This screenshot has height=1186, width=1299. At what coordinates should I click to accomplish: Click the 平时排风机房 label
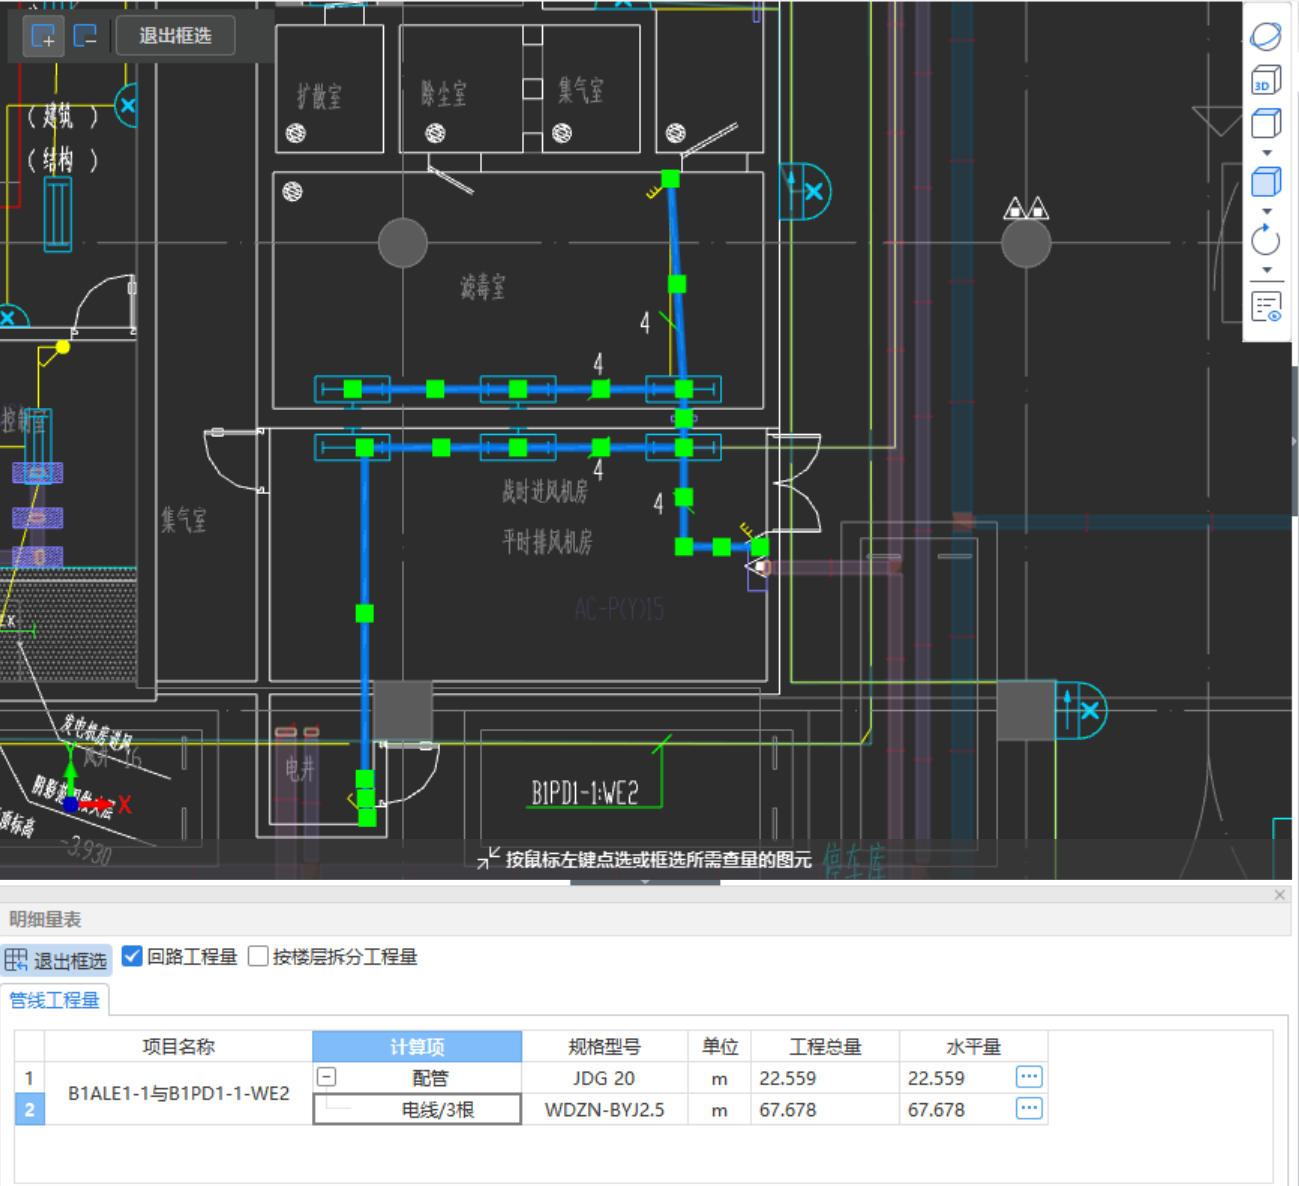point(547,542)
